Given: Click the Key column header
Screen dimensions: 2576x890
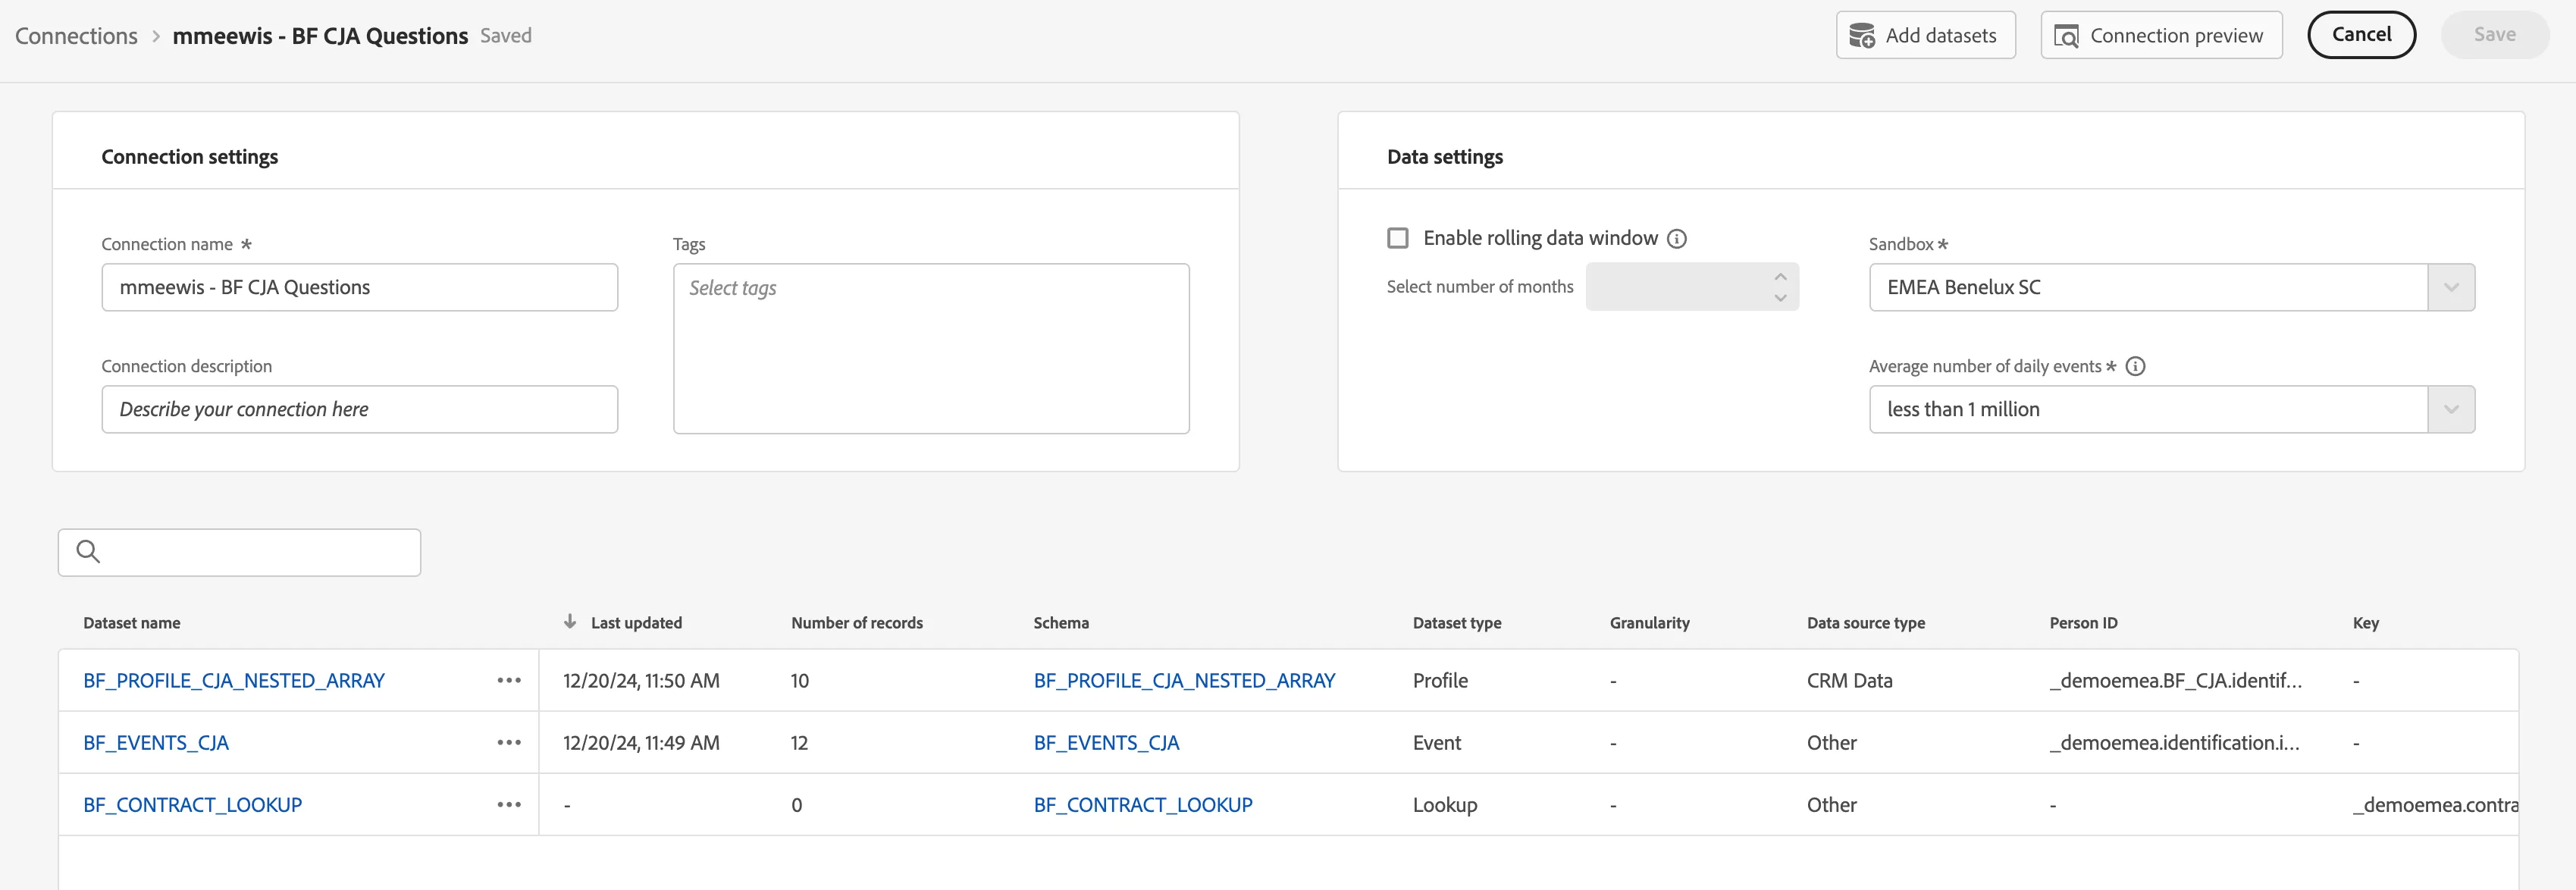Looking at the screenshot, I should [2365, 623].
